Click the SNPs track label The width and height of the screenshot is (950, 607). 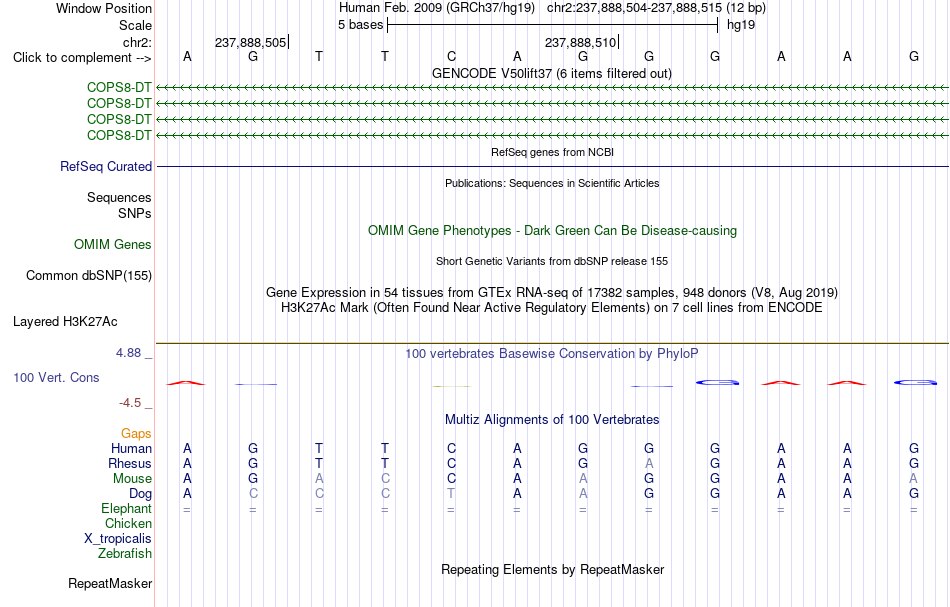135,213
